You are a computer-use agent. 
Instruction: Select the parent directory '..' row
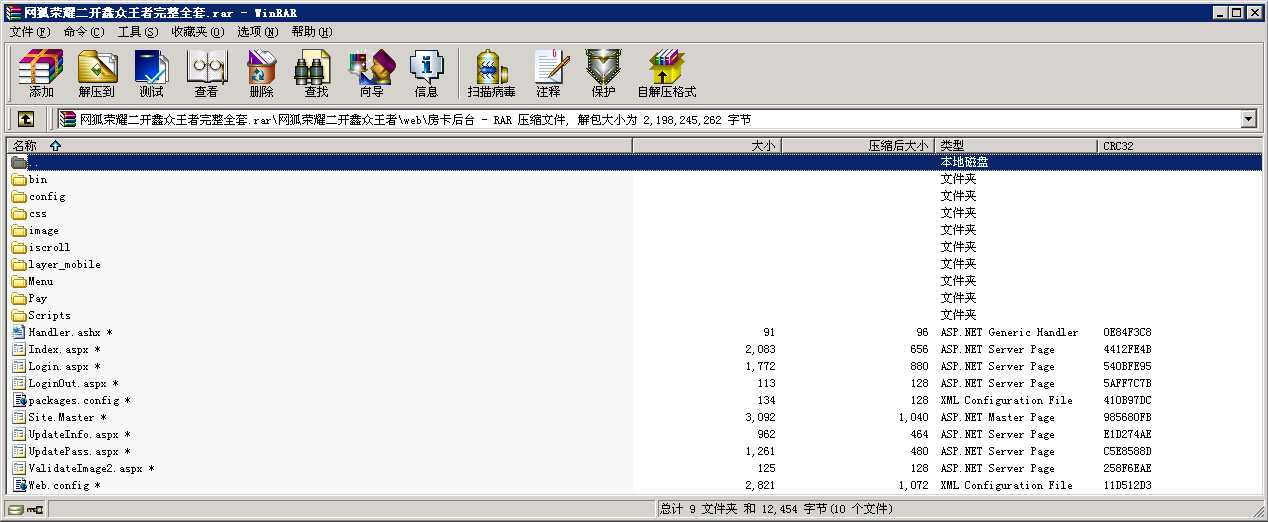point(635,162)
